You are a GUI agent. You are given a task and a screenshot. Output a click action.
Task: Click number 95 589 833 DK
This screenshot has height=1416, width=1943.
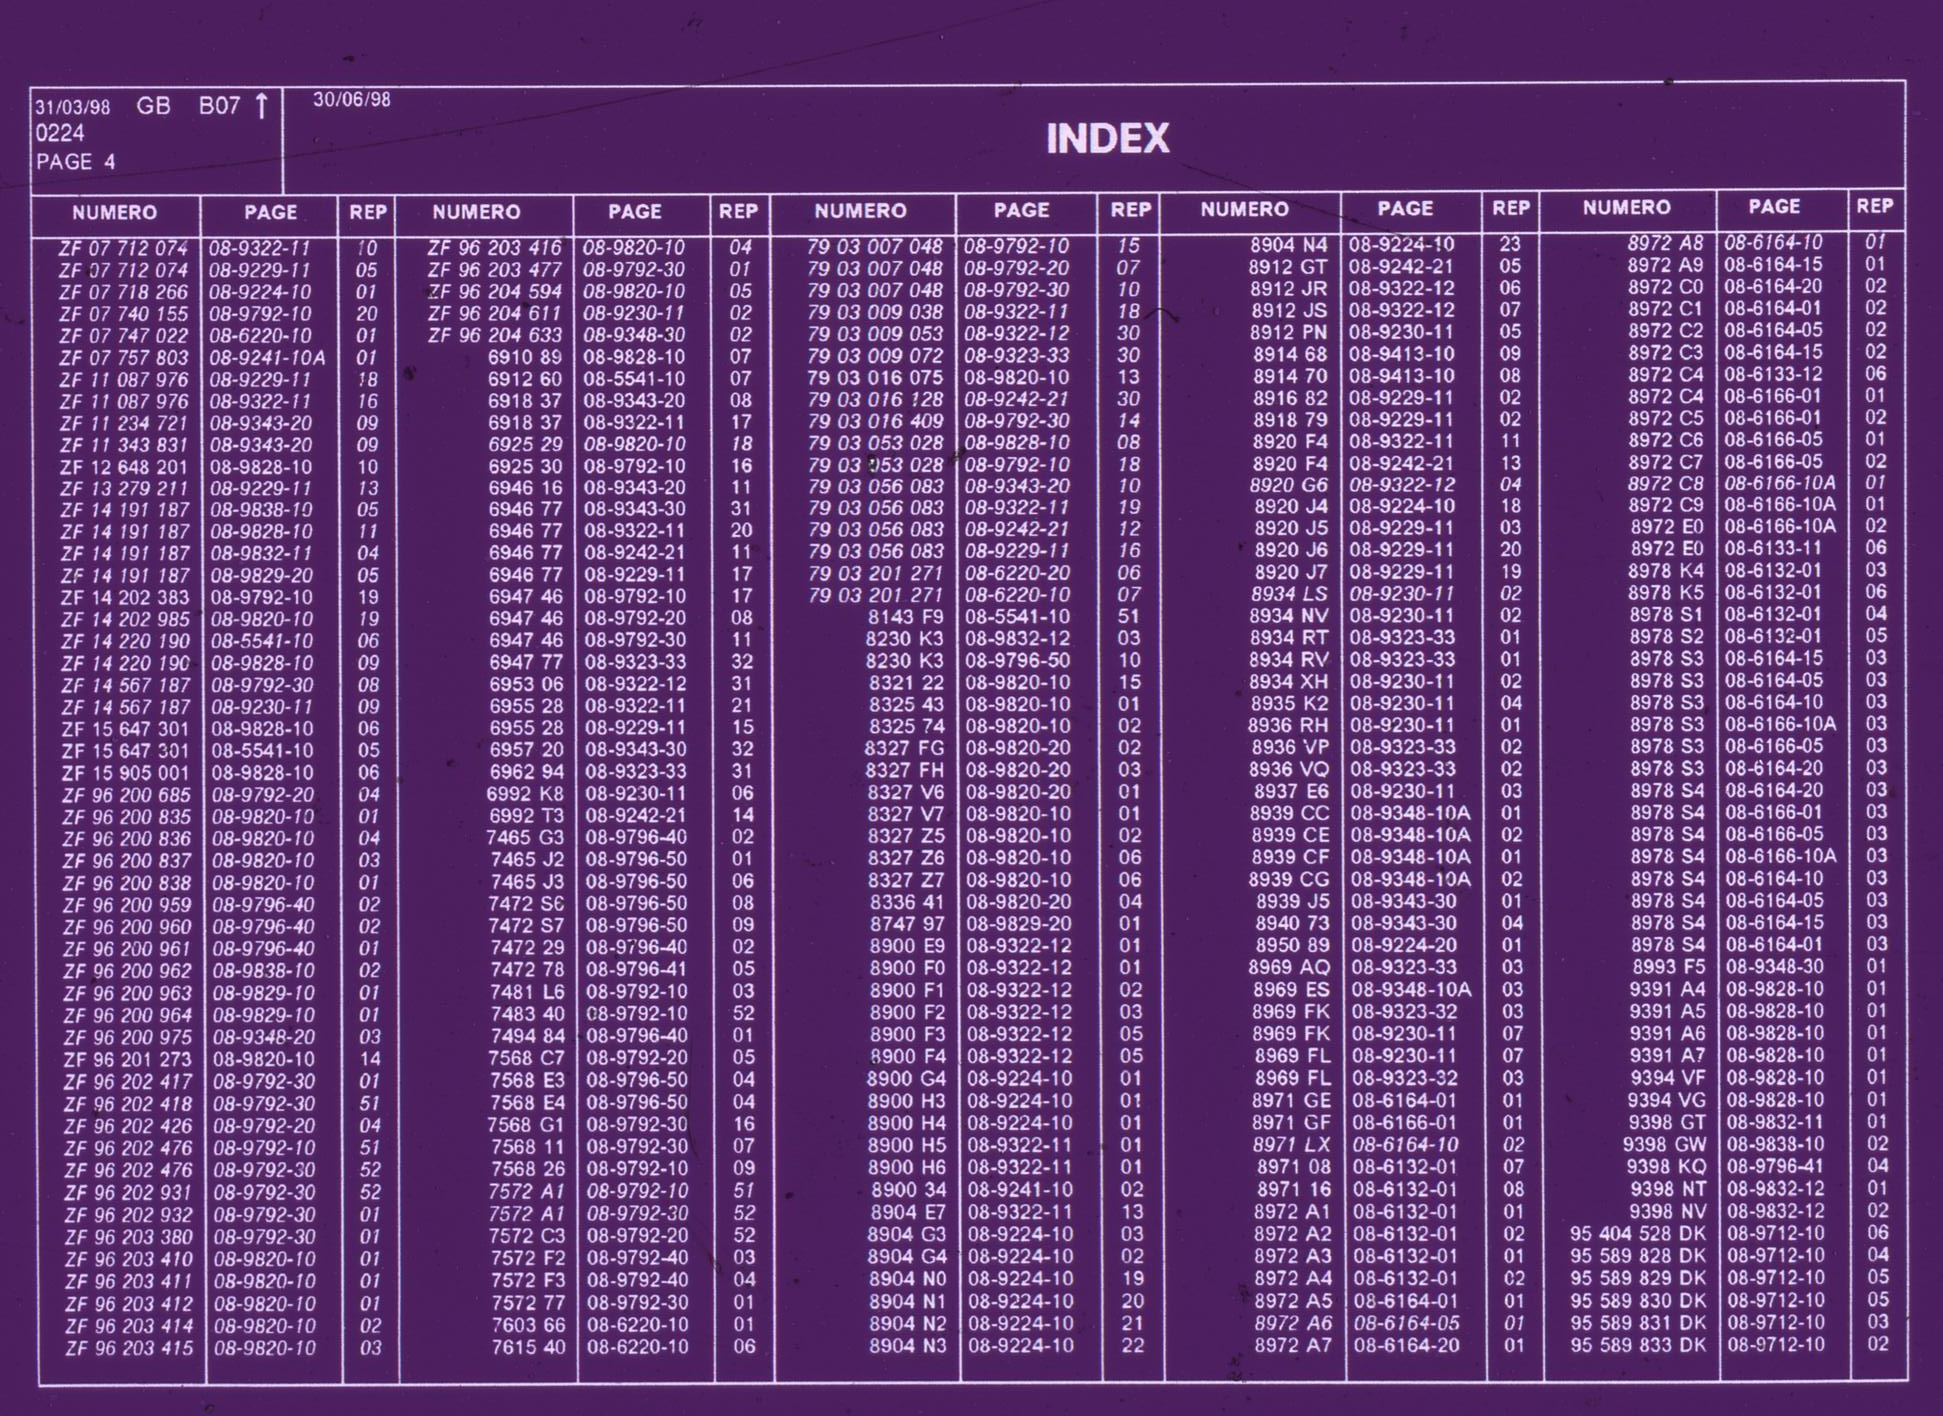[x=1638, y=1345]
